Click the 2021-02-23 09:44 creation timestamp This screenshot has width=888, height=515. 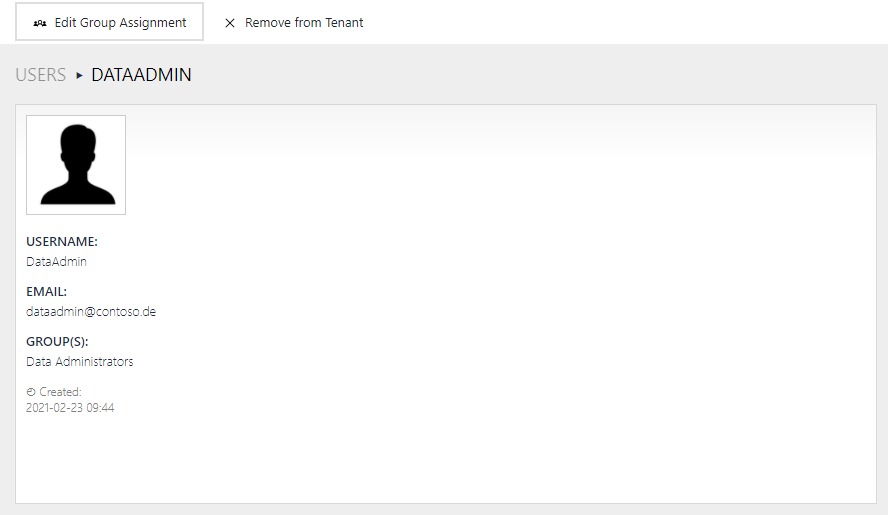(x=70, y=408)
